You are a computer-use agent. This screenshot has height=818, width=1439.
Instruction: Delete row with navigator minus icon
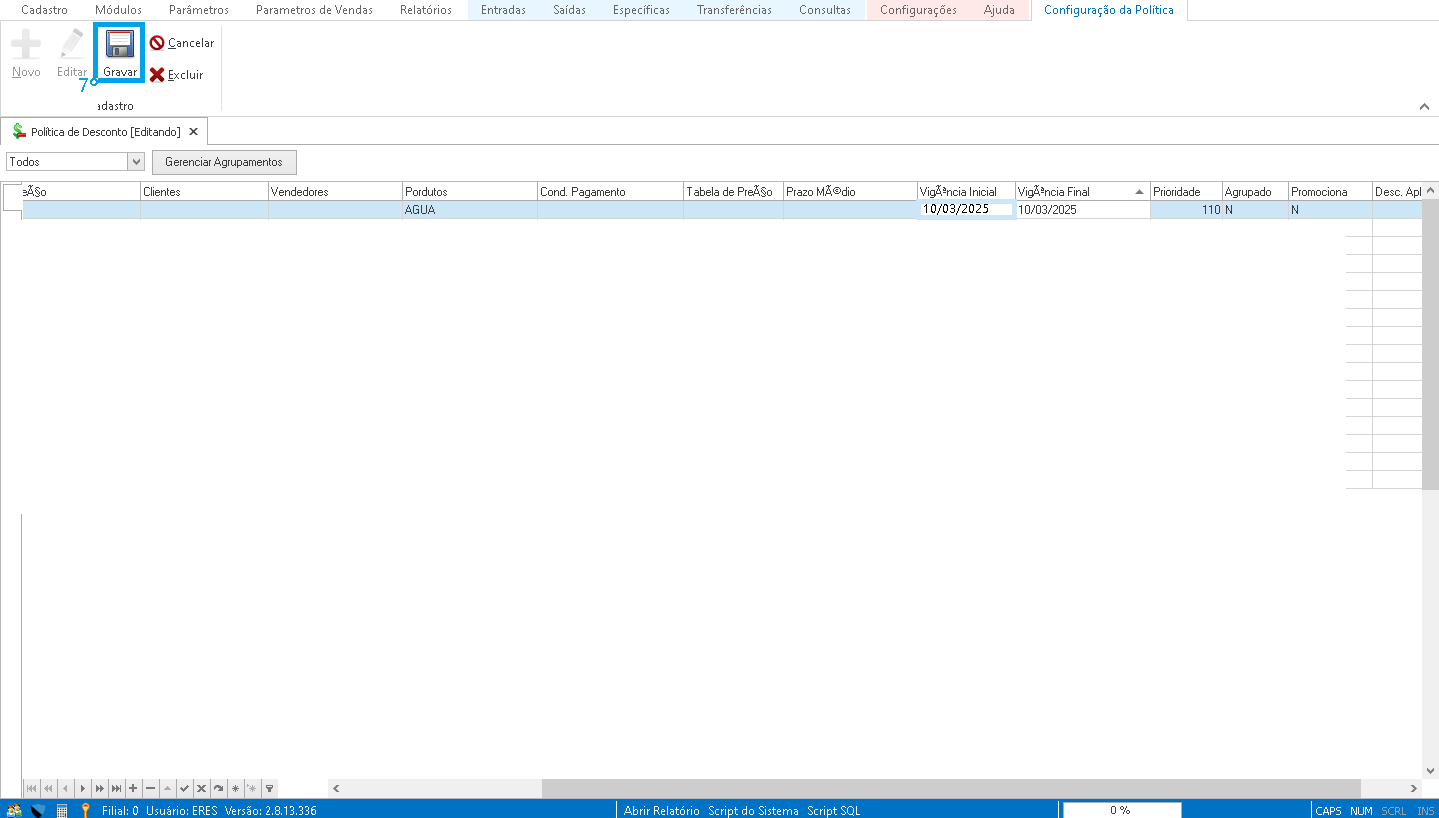(150, 788)
